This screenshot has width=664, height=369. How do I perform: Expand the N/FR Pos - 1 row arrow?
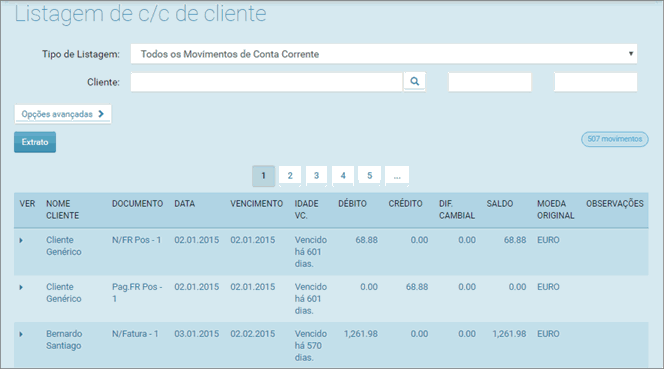[21, 240]
